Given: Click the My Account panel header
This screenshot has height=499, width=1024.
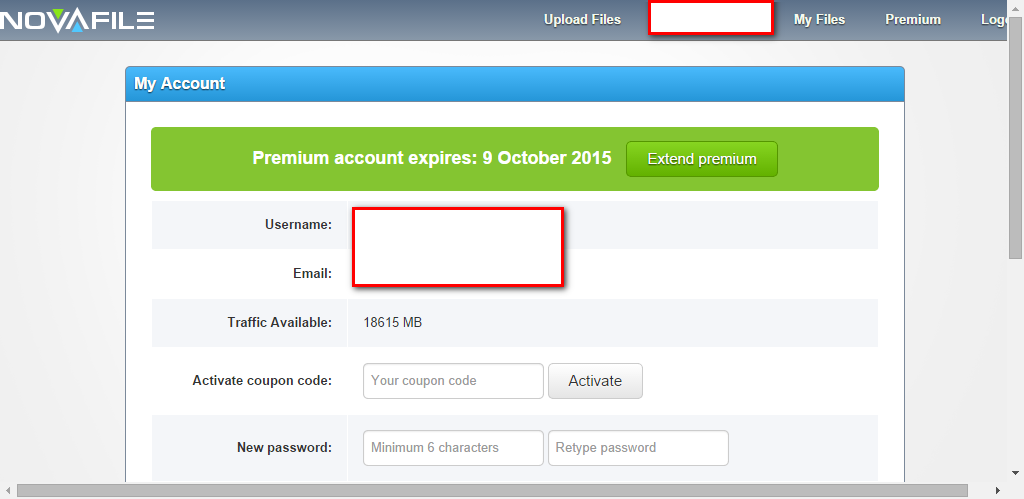Looking at the screenshot, I should pos(514,84).
